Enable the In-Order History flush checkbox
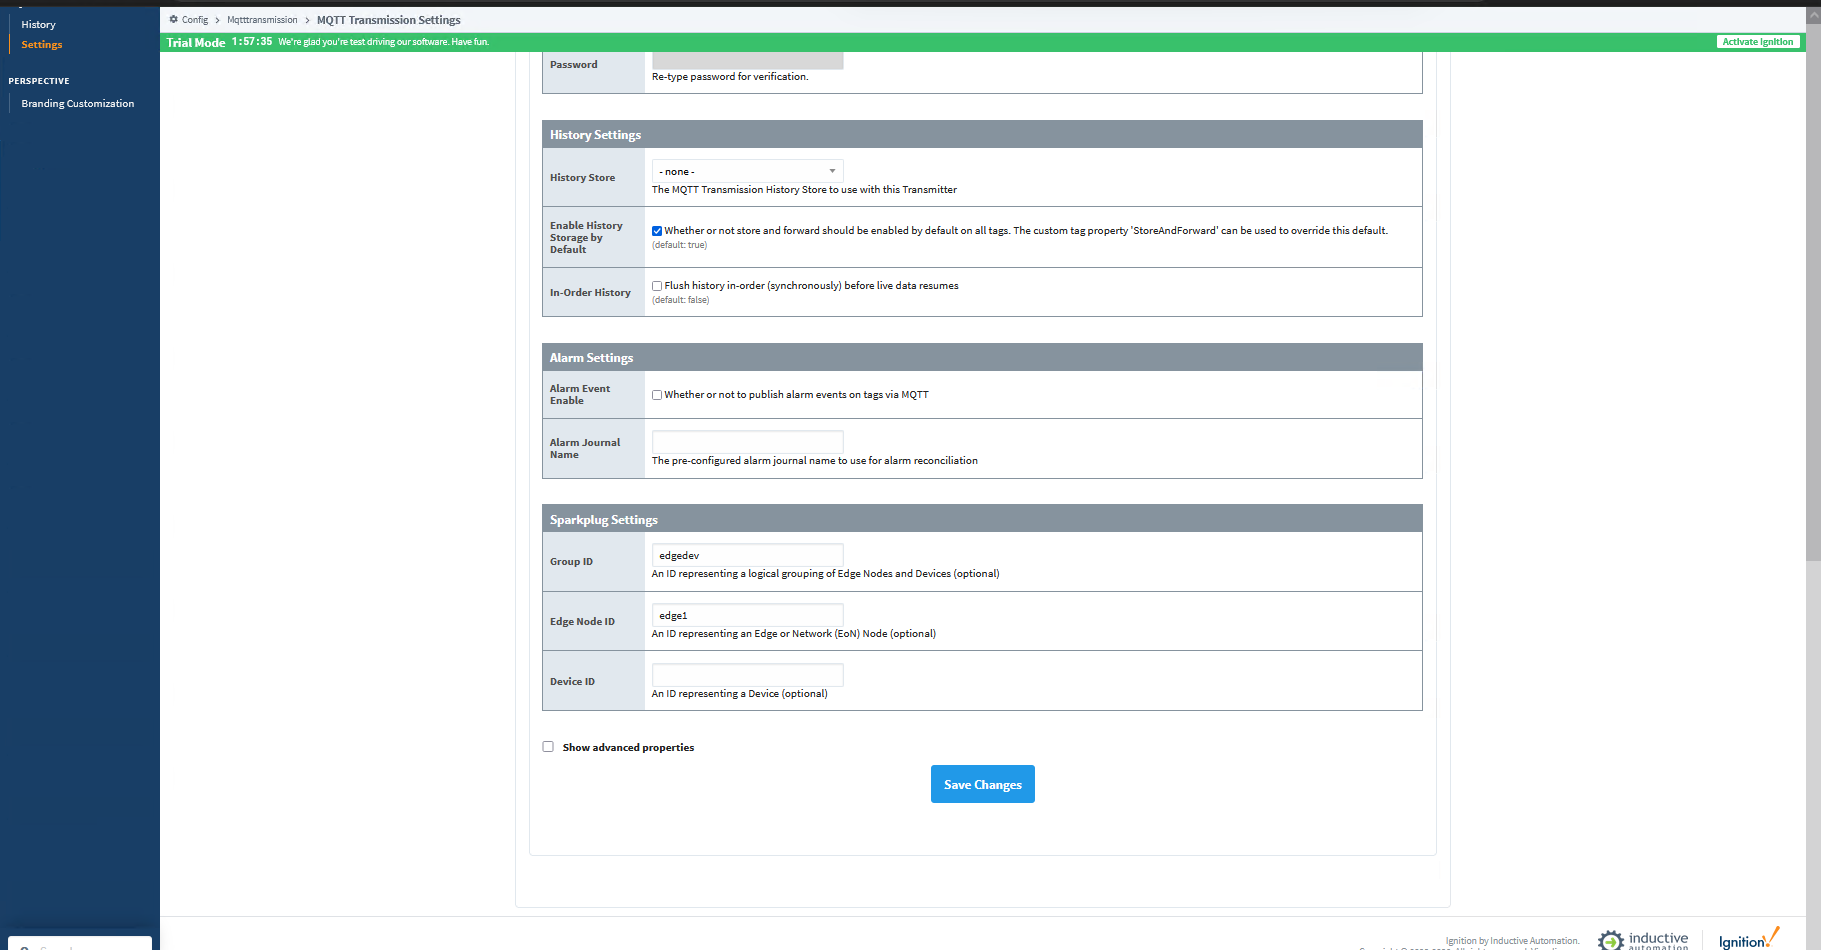Viewport: 1821px width, 950px height. [657, 286]
